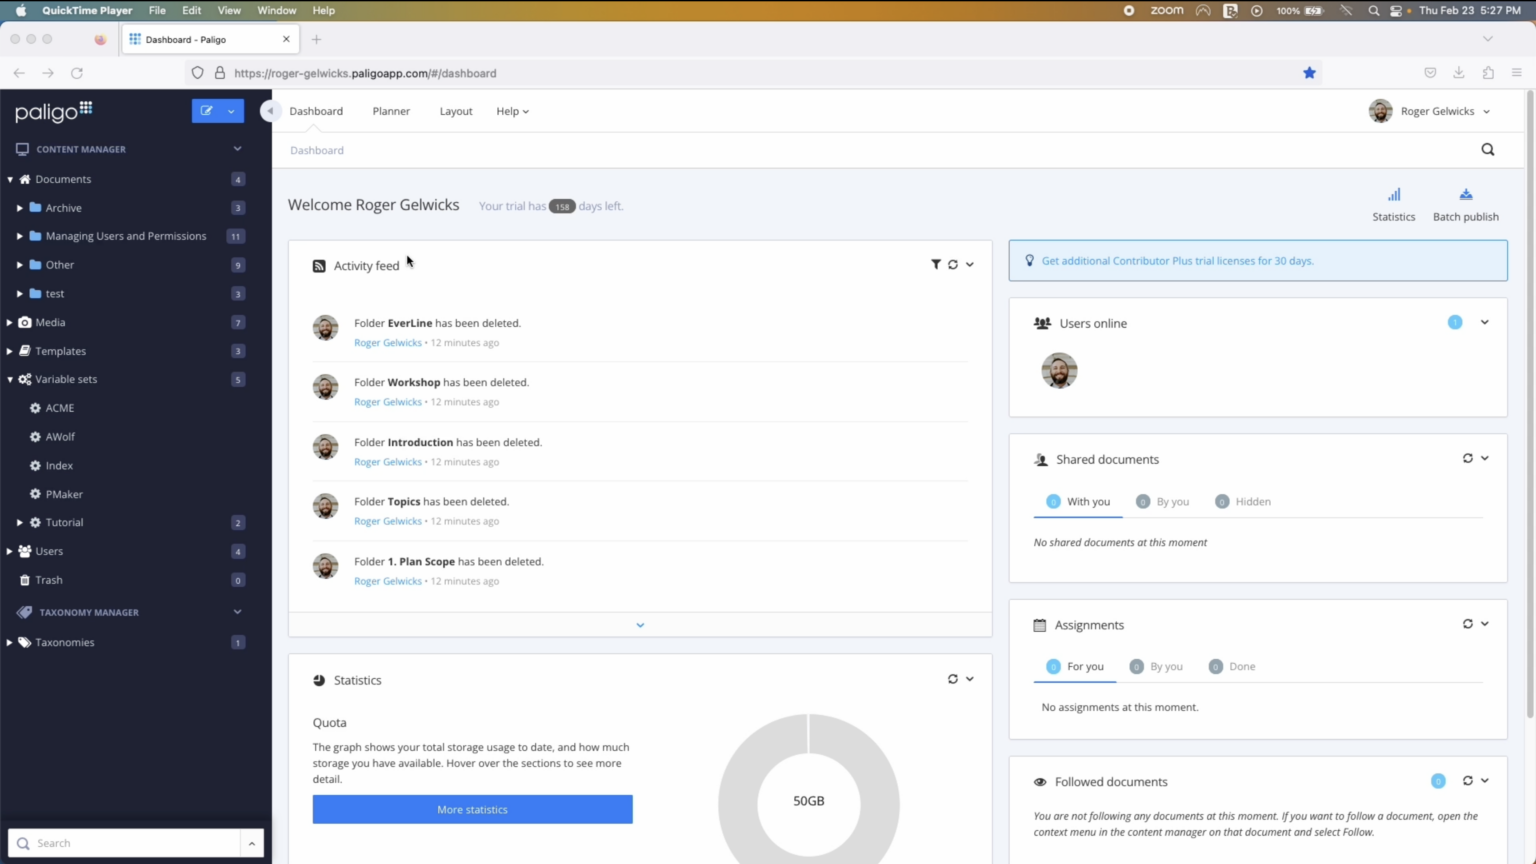
Task: Select the With you tab
Action: click(x=1078, y=502)
